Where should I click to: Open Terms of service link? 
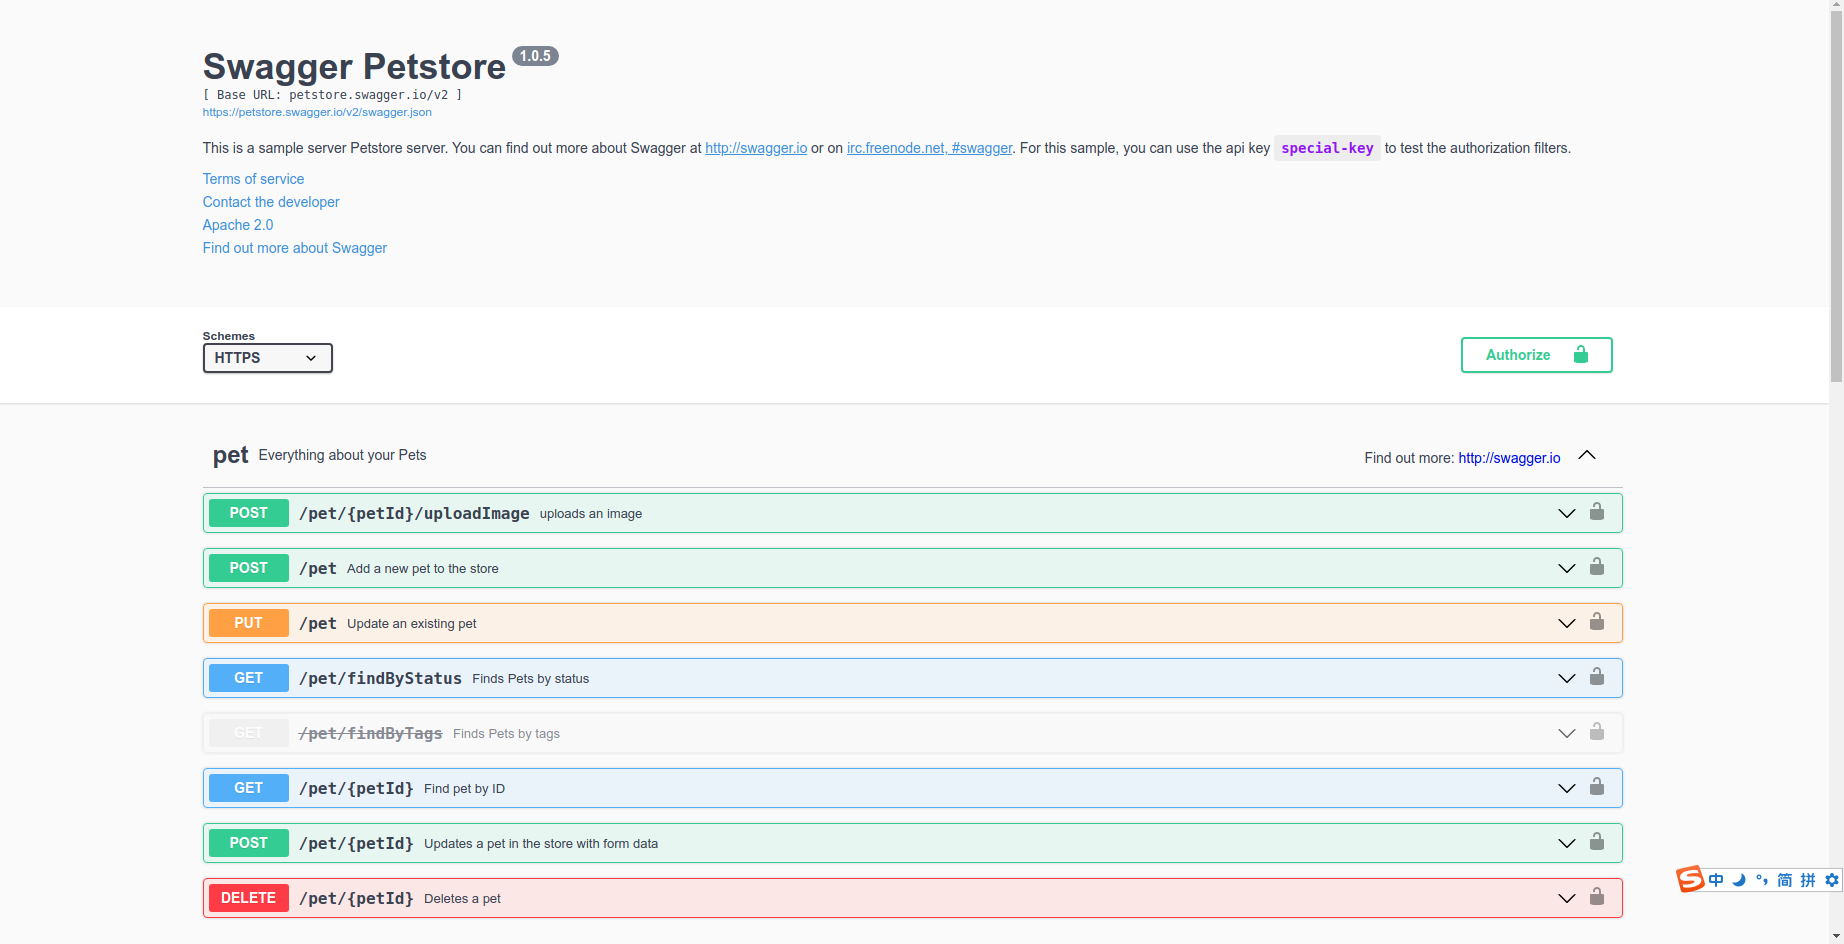click(253, 179)
